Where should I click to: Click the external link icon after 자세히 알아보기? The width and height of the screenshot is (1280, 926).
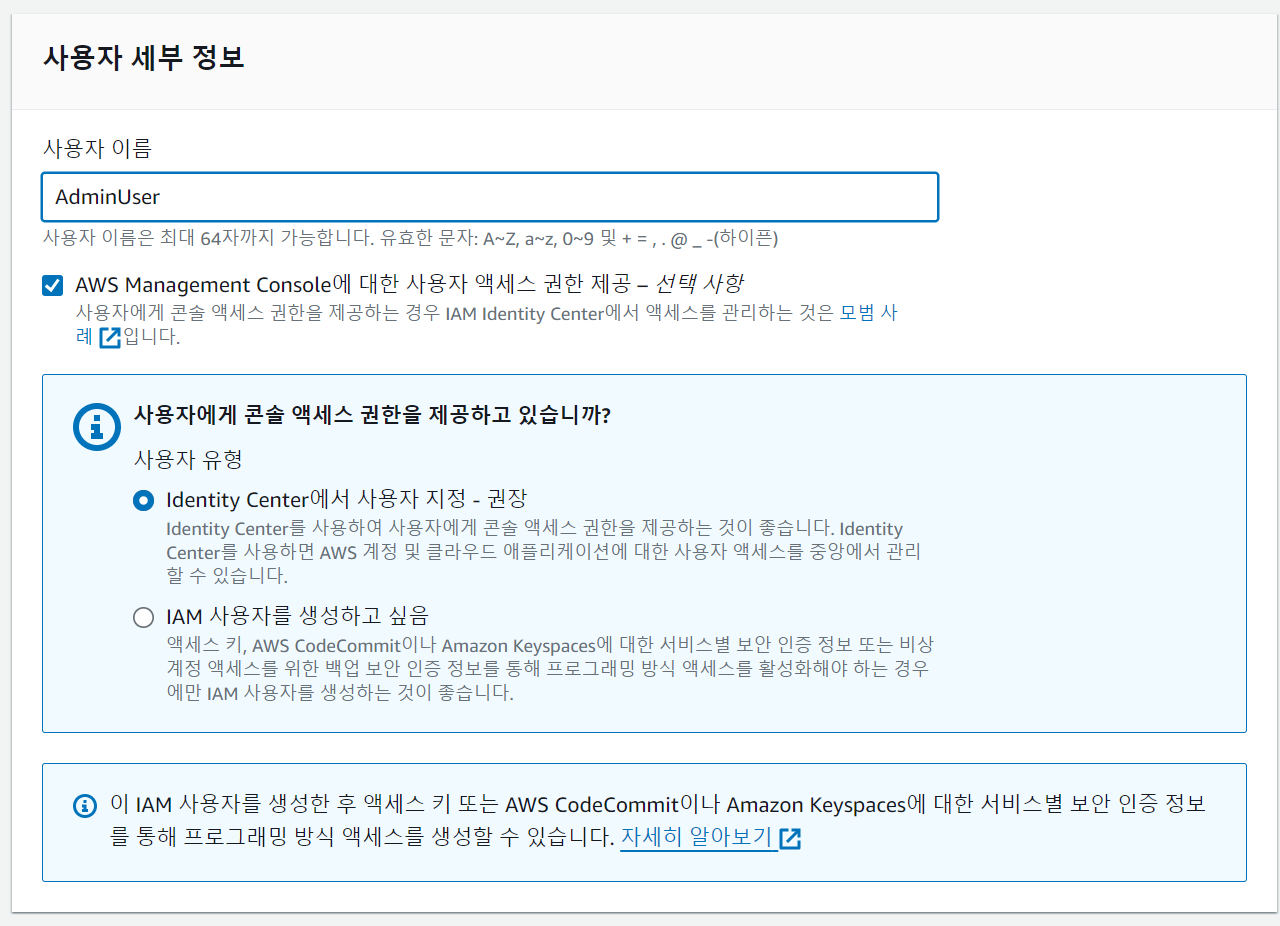point(790,838)
